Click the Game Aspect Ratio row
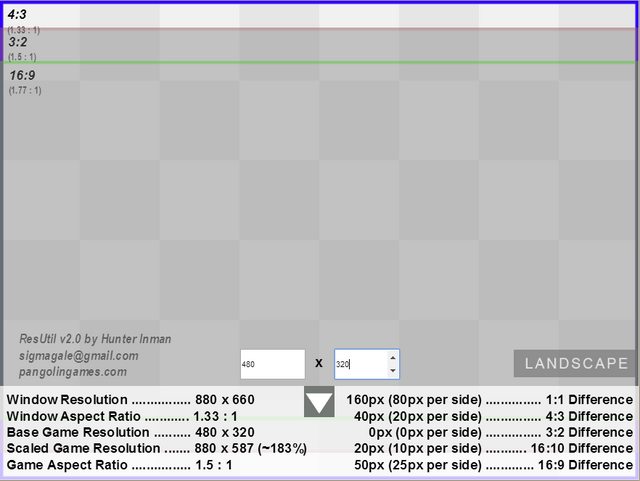The height and width of the screenshot is (481, 640). pyautogui.click(x=119, y=465)
